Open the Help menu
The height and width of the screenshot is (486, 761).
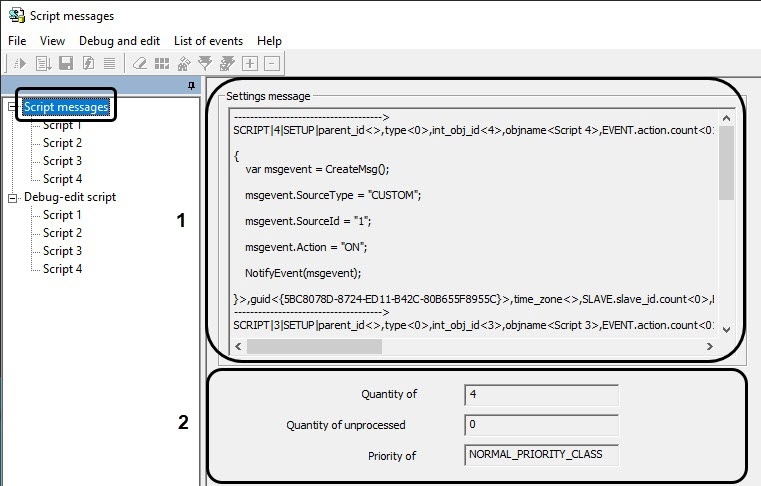click(269, 41)
